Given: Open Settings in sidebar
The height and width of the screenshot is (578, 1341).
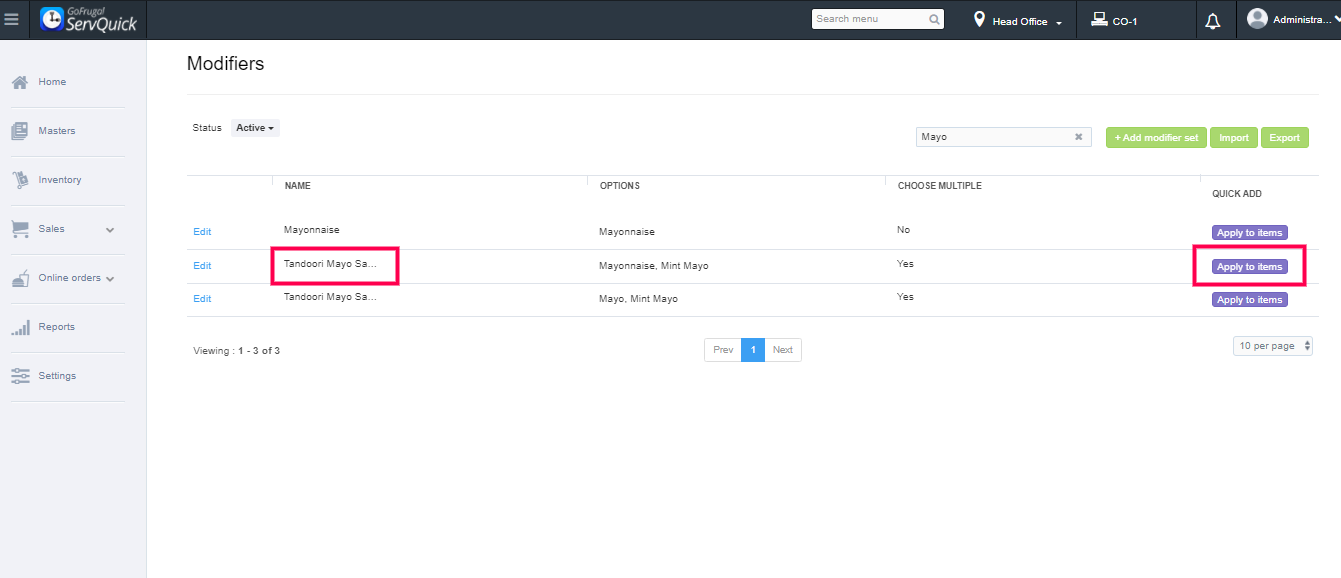Looking at the screenshot, I should pyautogui.click(x=57, y=376).
